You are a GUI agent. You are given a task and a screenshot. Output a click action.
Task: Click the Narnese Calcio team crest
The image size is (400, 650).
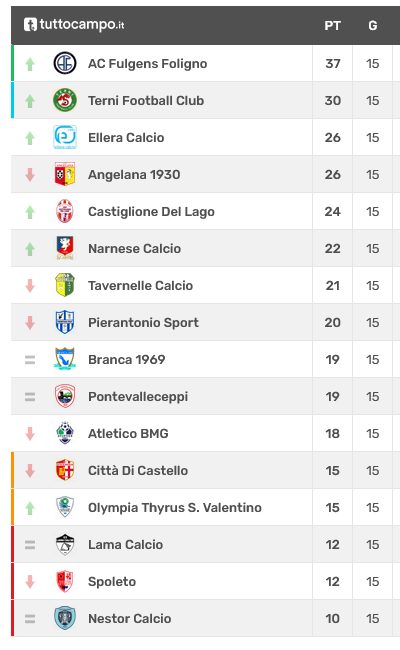coord(65,248)
